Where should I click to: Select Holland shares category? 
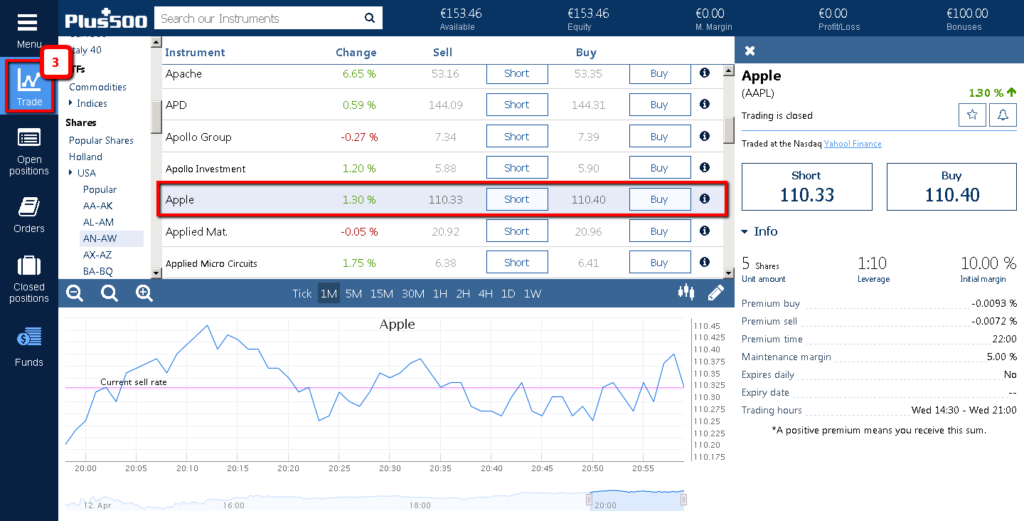point(86,157)
